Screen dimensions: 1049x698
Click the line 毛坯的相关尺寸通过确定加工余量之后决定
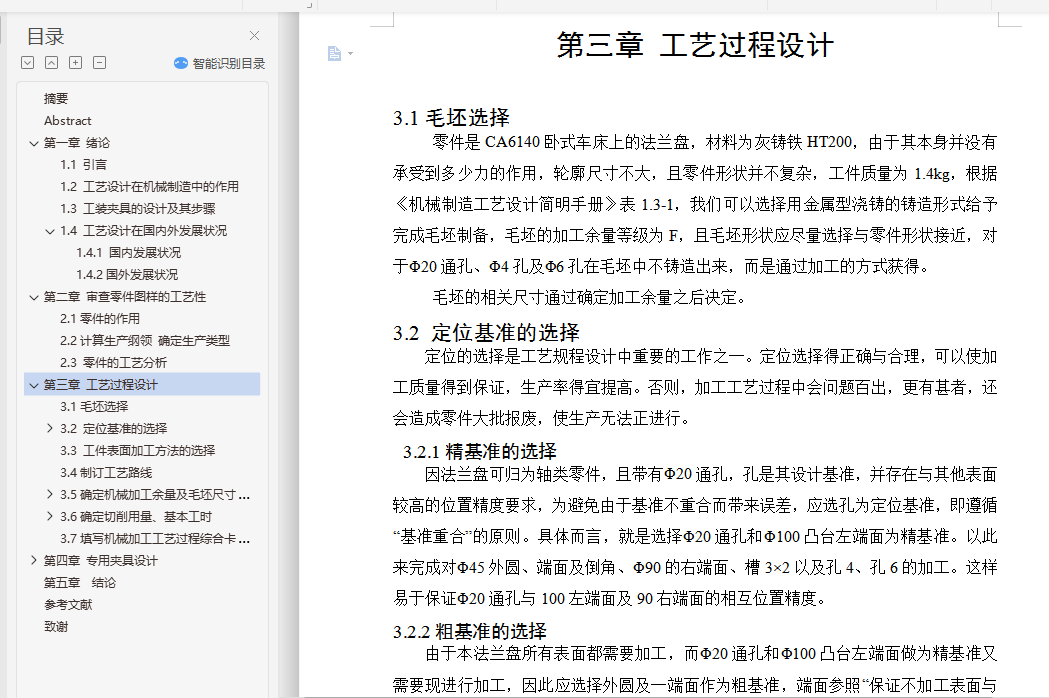590,298
